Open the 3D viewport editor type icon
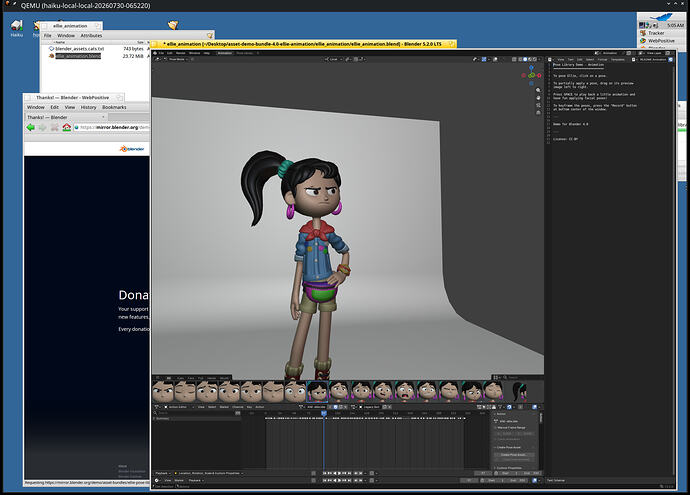Image resolution: width=690 pixels, height=495 pixels. coord(157,59)
